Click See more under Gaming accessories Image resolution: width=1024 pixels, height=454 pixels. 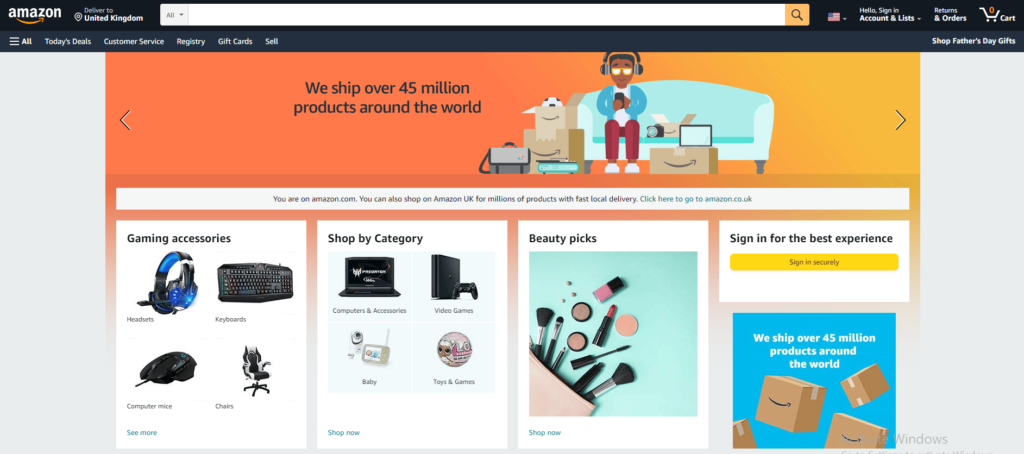pyautogui.click(x=142, y=432)
